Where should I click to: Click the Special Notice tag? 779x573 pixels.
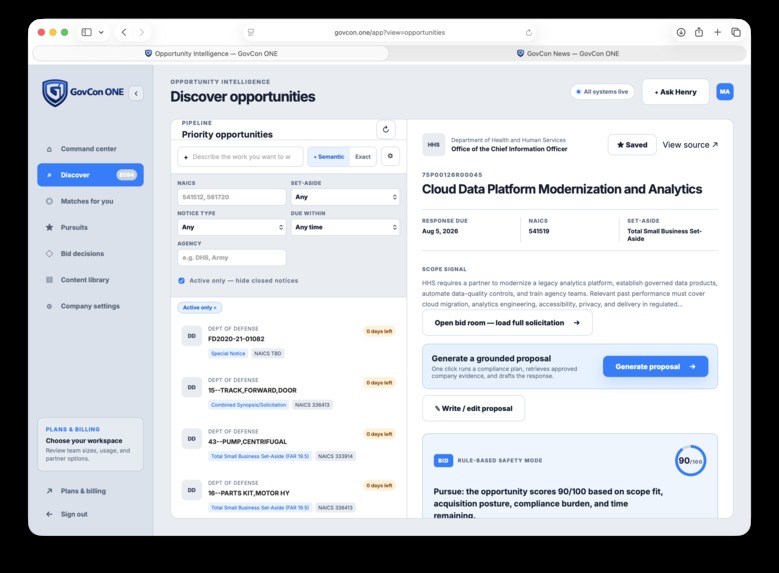click(x=228, y=353)
